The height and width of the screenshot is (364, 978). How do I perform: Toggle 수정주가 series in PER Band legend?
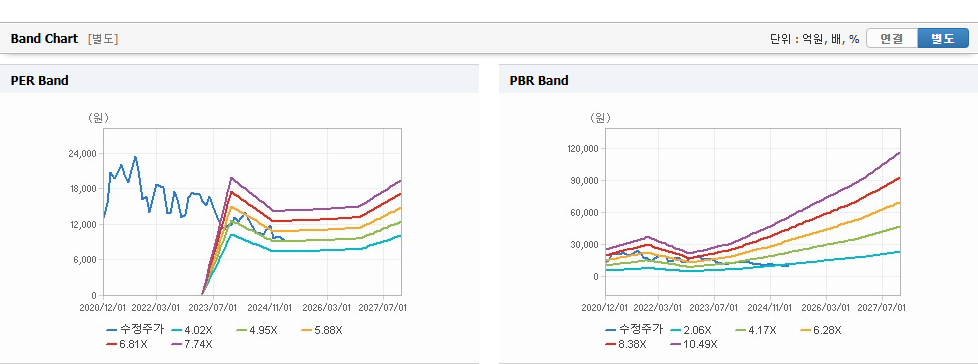tap(135, 330)
